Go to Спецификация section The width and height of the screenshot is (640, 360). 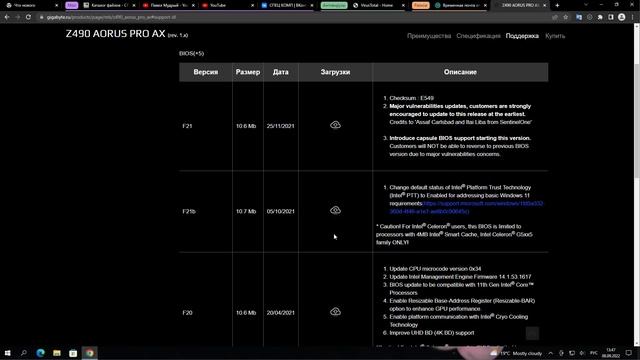coord(478,36)
